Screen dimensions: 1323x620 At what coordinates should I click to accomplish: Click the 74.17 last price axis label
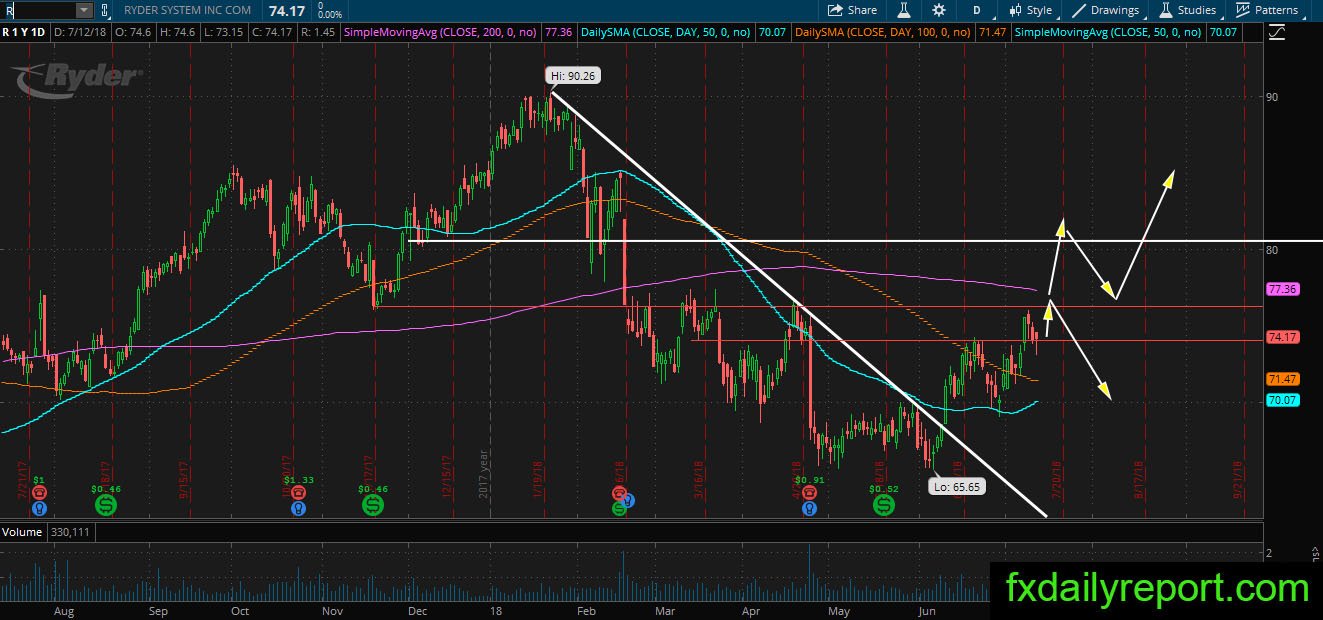(x=1282, y=337)
